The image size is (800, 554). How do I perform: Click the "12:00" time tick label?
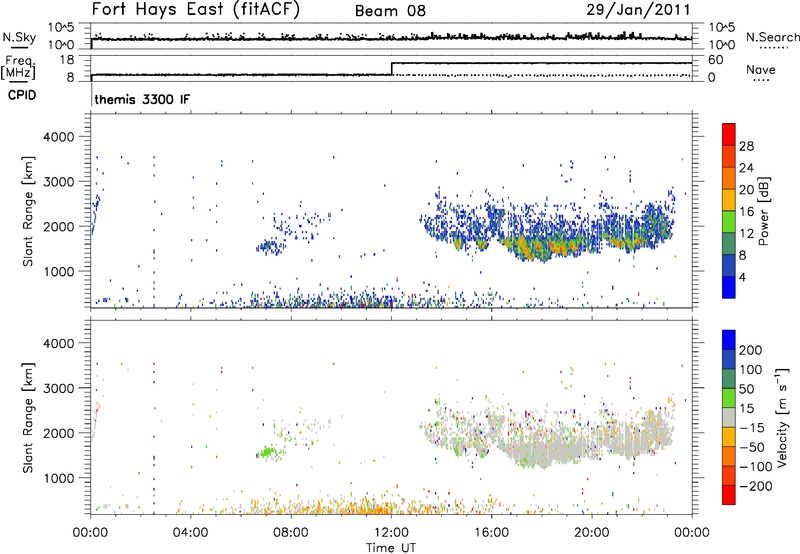pyautogui.click(x=391, y=532)
